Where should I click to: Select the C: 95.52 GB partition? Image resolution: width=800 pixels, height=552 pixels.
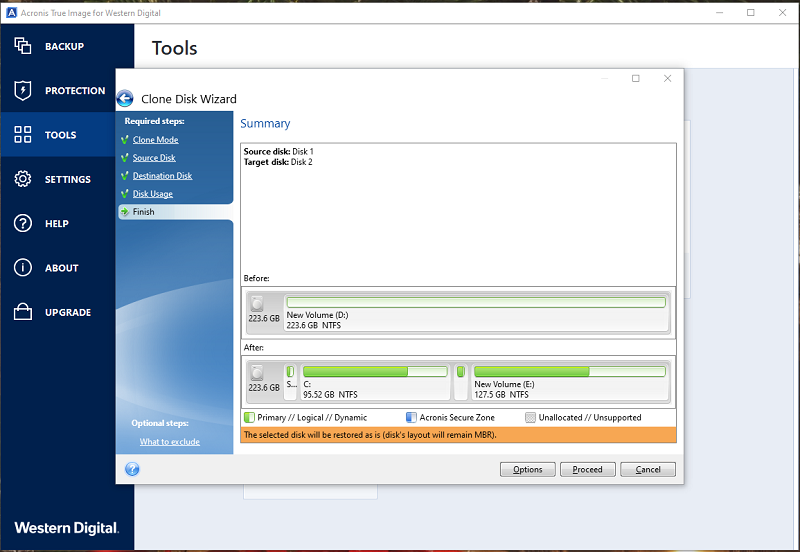[x=375, y=382]
